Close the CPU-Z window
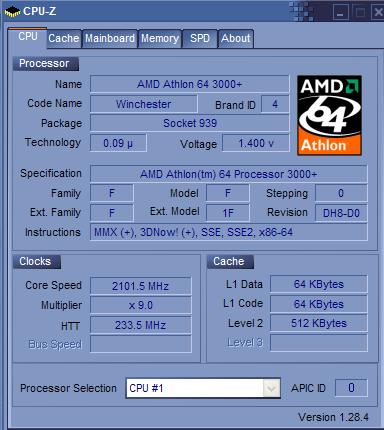 378,13
